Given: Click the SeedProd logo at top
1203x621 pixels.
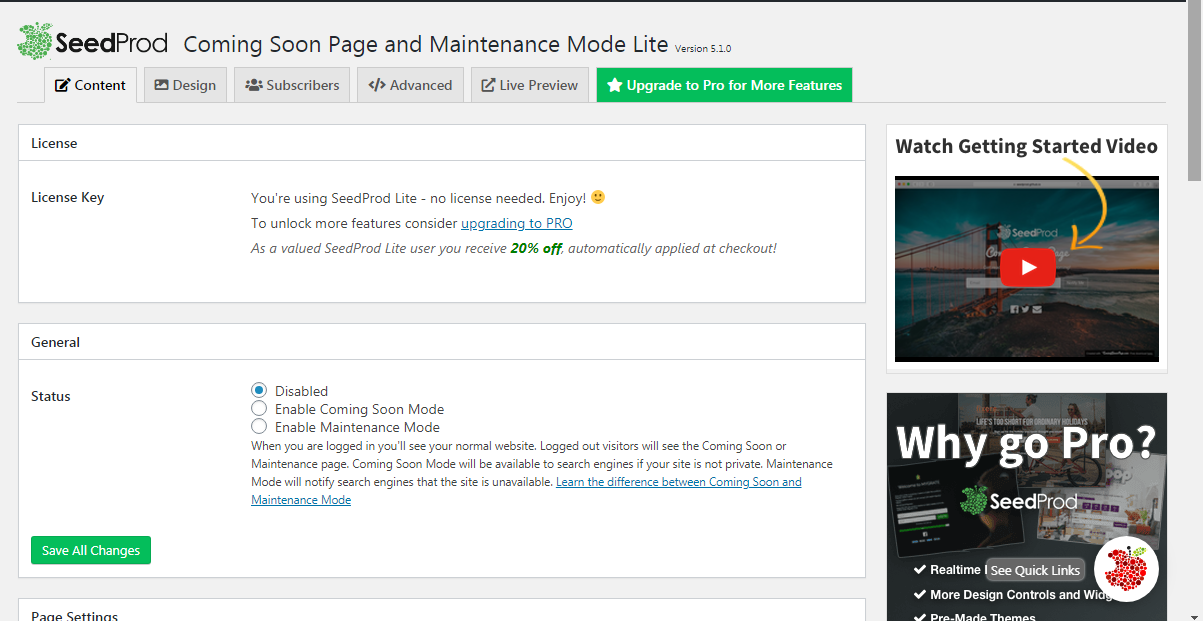Looking at the screenshot, I should pos(93,42).
